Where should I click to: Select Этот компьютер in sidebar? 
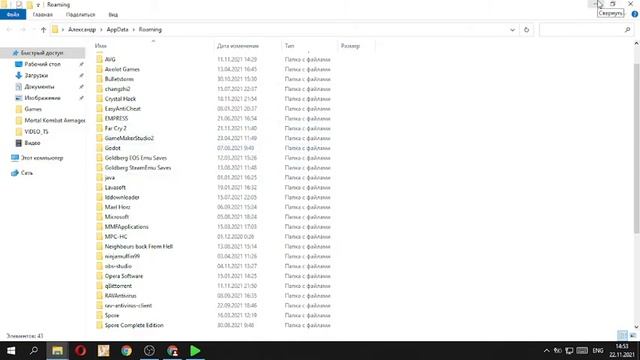(42, 158)
